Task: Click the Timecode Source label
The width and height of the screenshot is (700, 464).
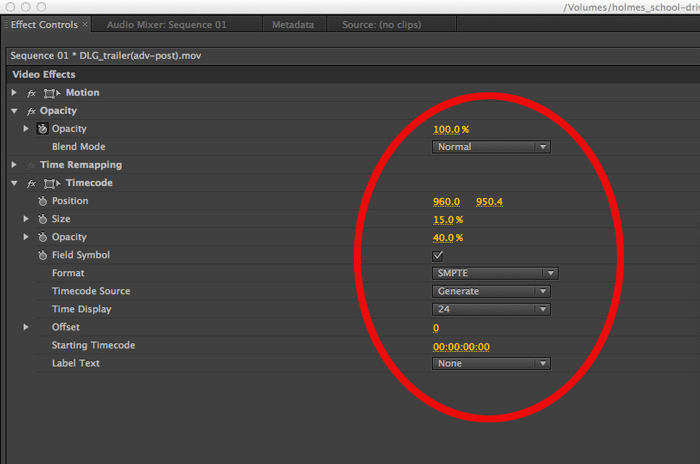Action: 91,291
